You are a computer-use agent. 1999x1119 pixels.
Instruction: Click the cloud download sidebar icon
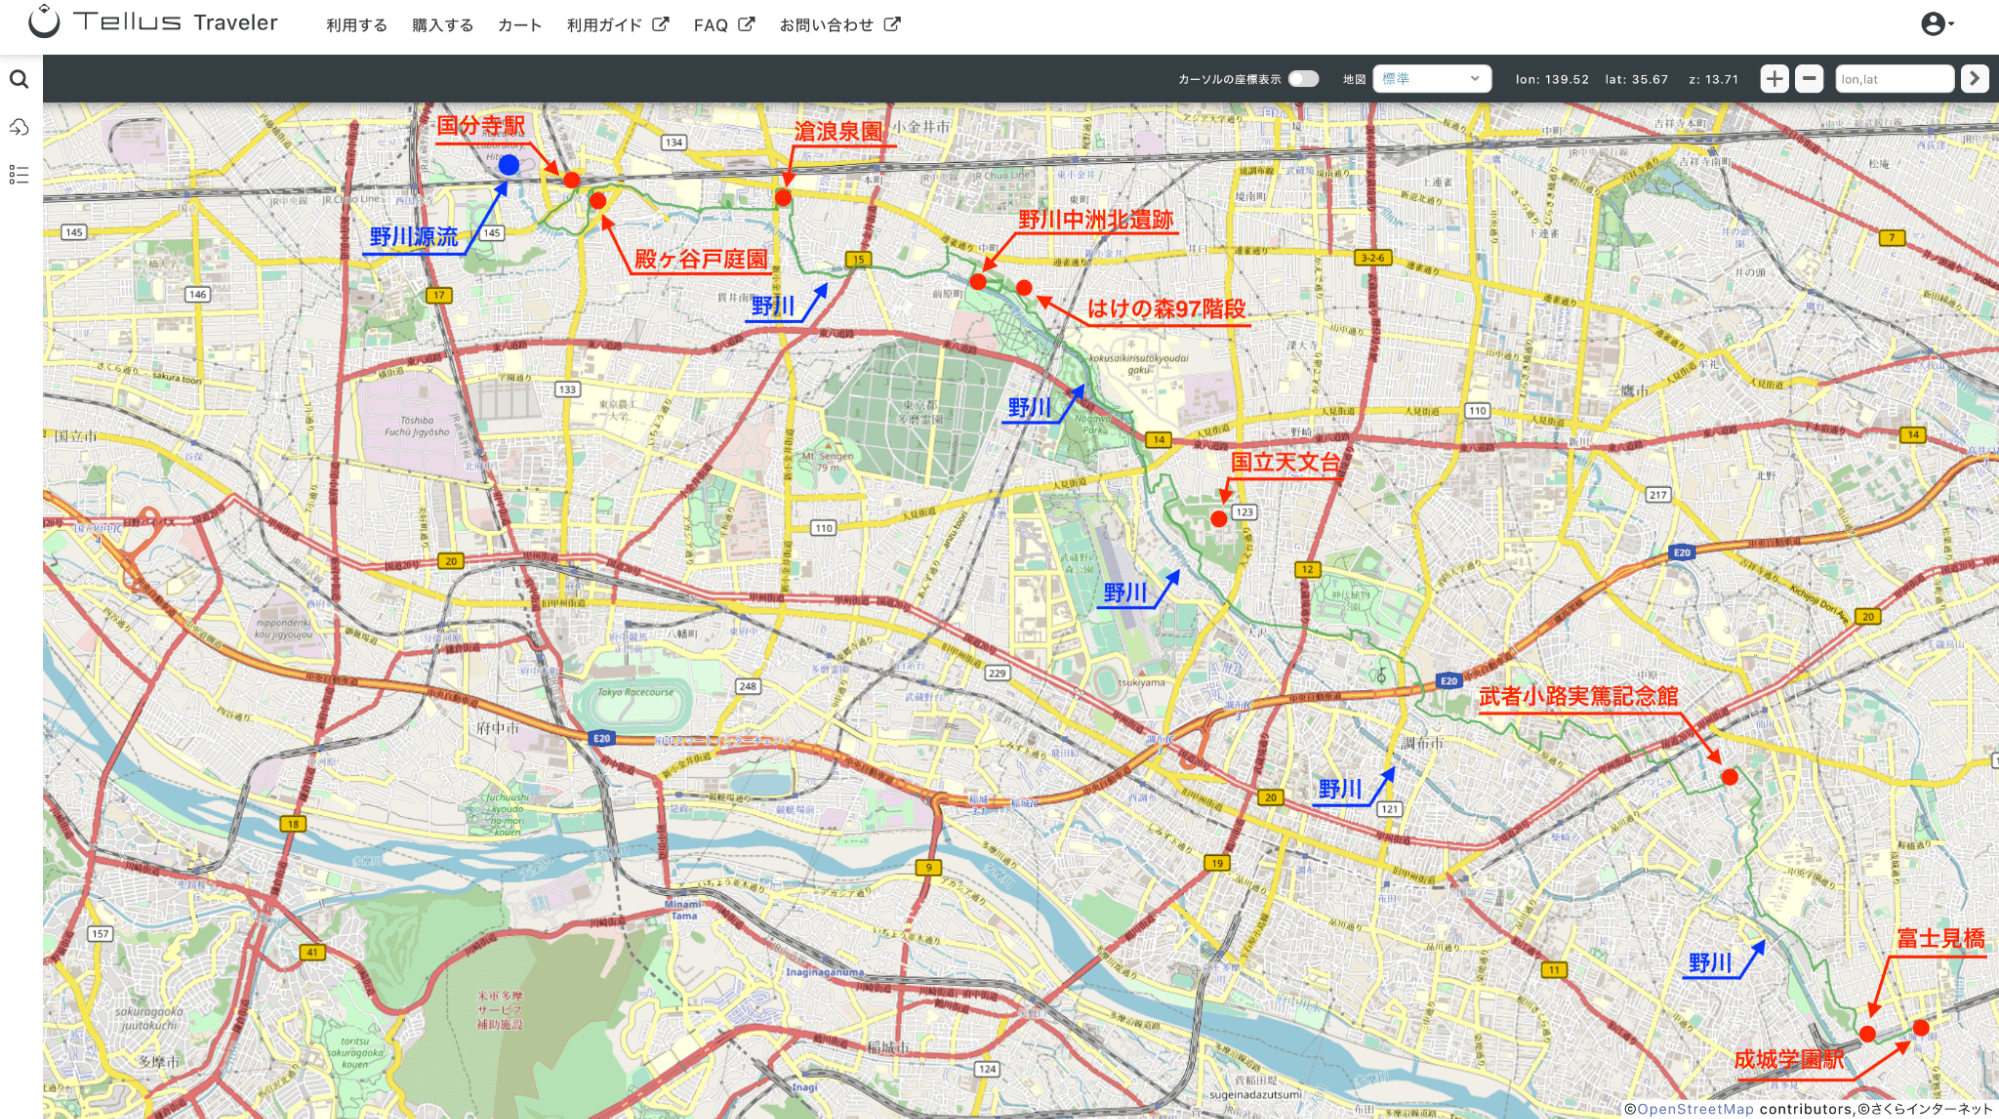pyautogui.click(x=19, y=127)
